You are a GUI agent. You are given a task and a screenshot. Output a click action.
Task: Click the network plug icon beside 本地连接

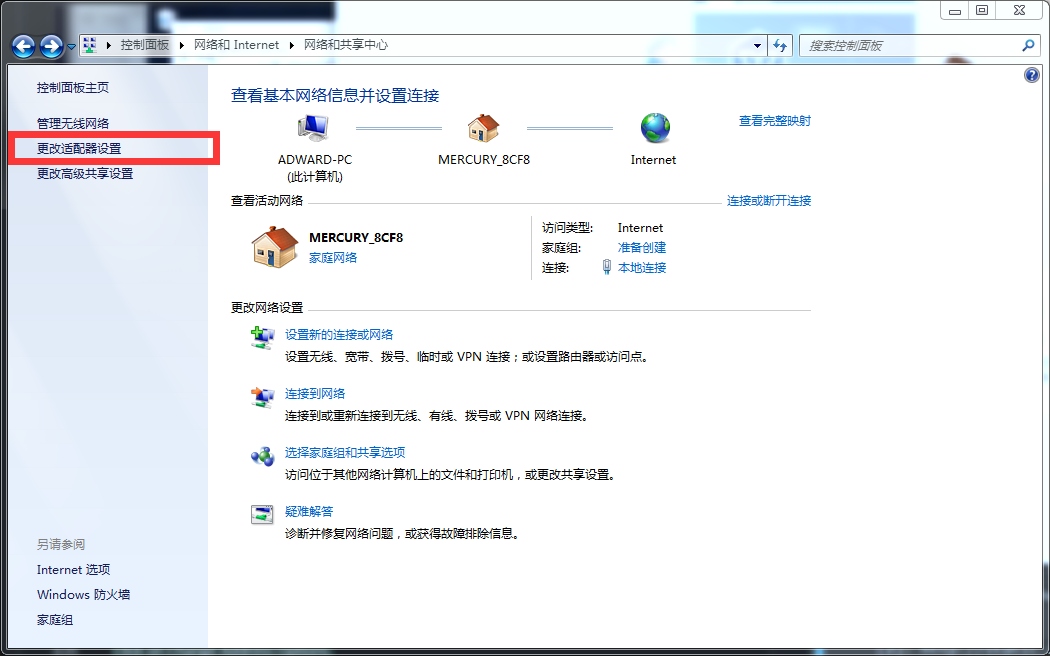pyautogui.click(x=607, y=267)
